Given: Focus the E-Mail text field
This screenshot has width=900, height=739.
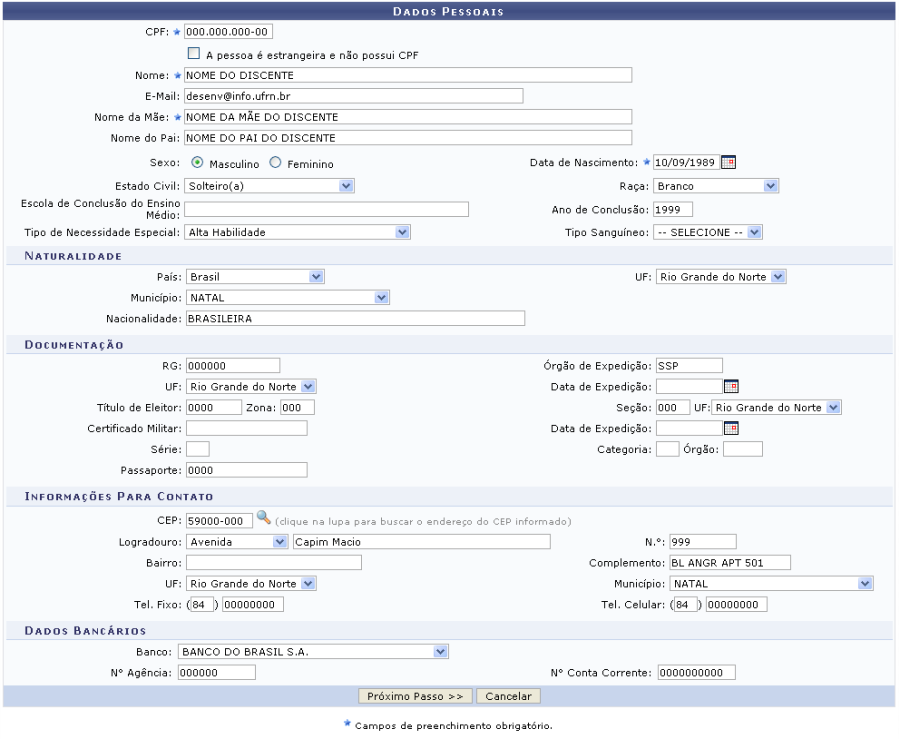Looking at the screenshot, I should pos(354,96).
